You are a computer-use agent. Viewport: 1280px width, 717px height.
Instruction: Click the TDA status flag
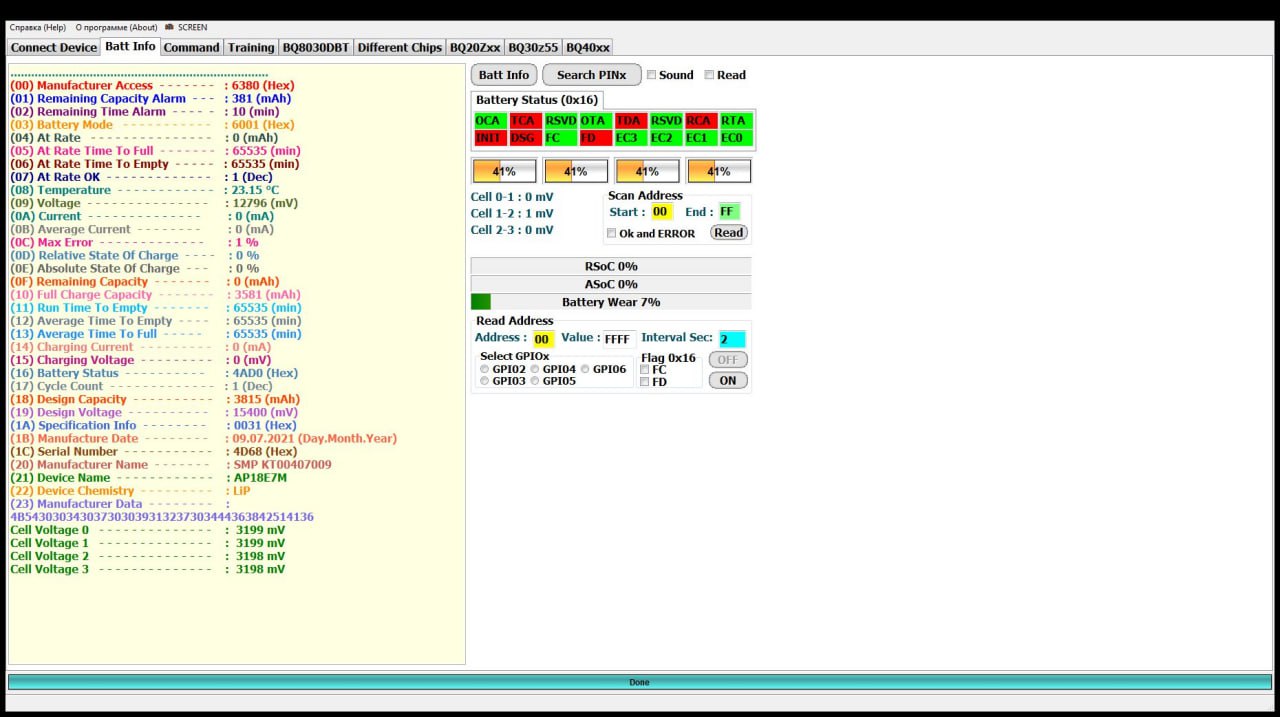click(x=630, y=121)
